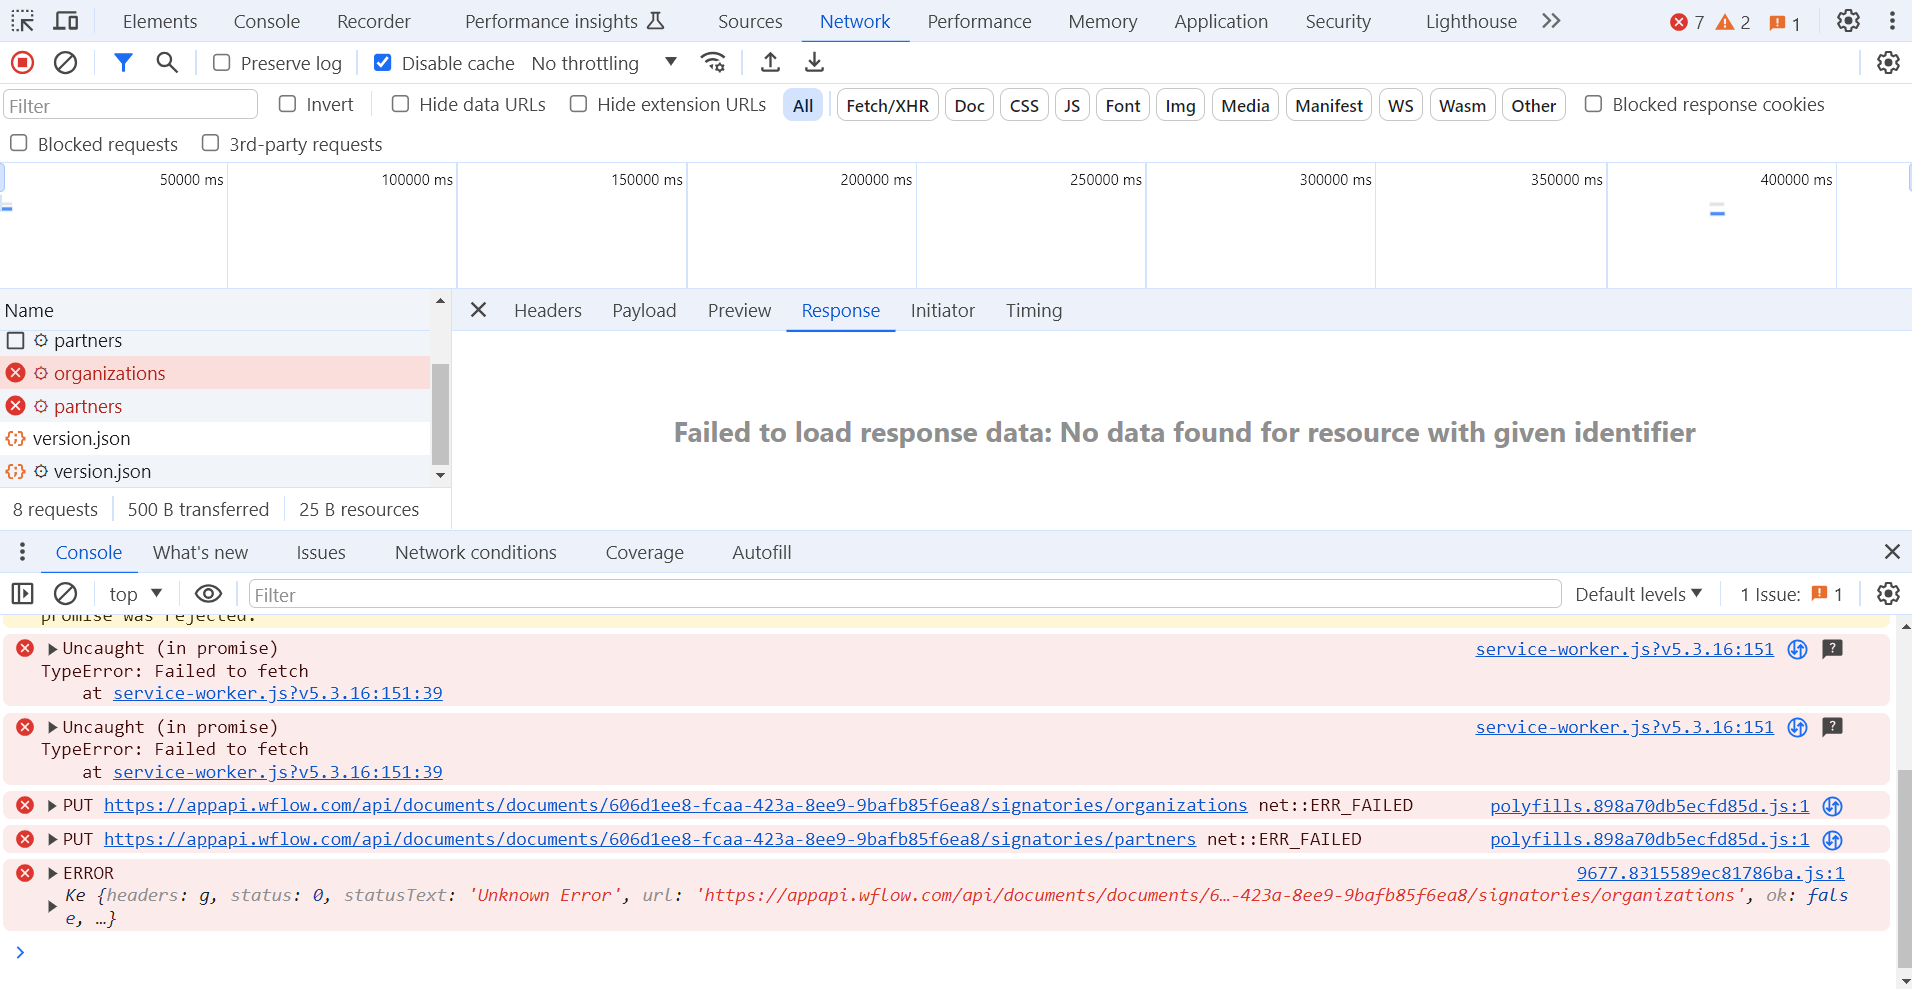The height and width of the screenshot is (989, 1912).
Task: Export HAR file
Action: tap(814, 62)
